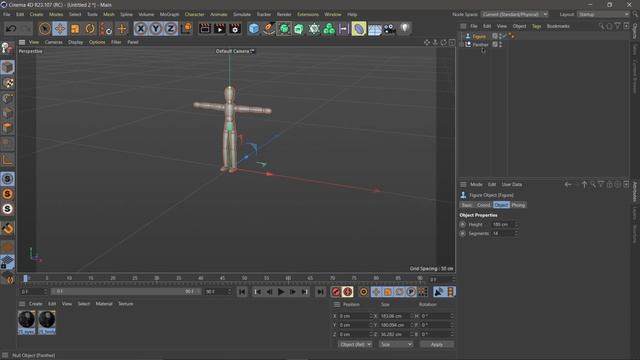
Task: Select the Live Selection tool
Action: 44,29
